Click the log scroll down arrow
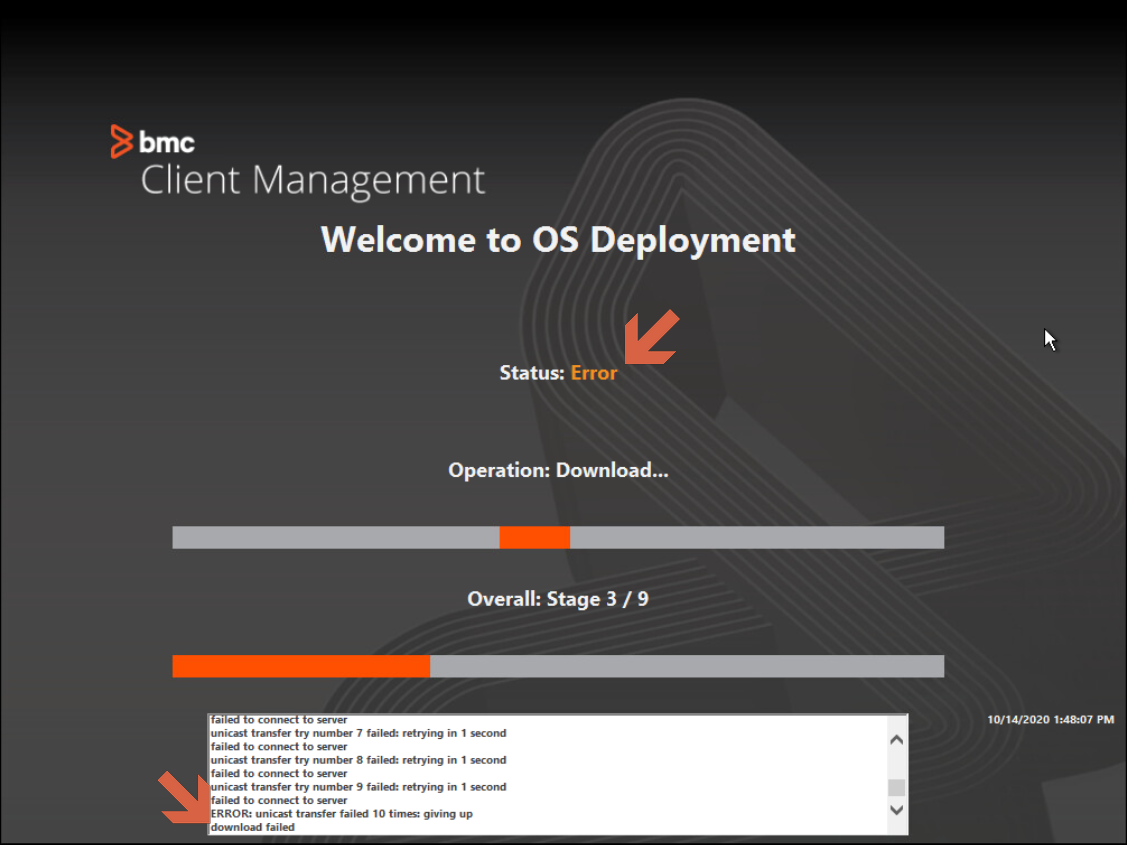This screenshot has width=1127, height=845. (x=896, y=810)
